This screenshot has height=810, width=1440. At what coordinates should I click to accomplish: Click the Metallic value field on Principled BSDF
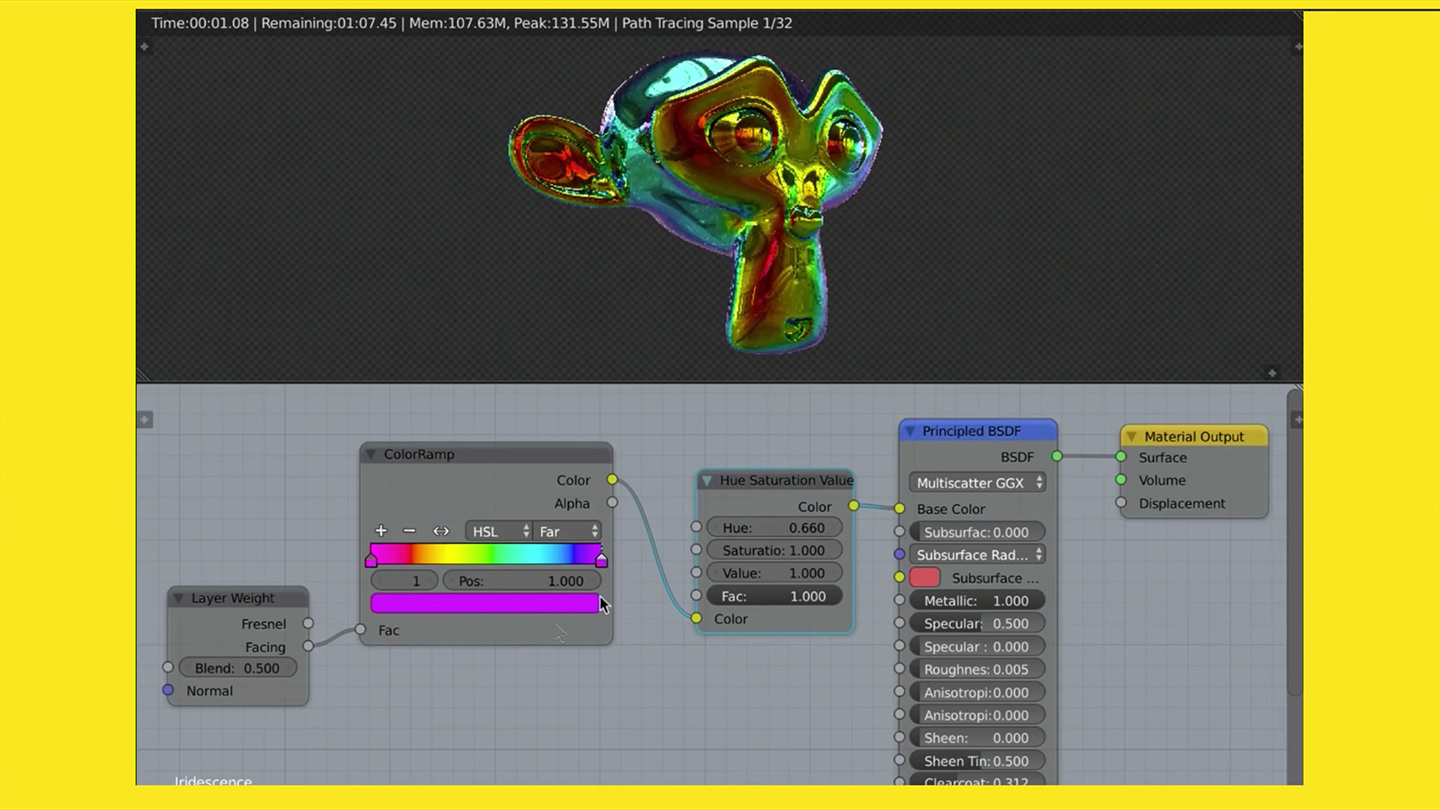coord(976,600)
